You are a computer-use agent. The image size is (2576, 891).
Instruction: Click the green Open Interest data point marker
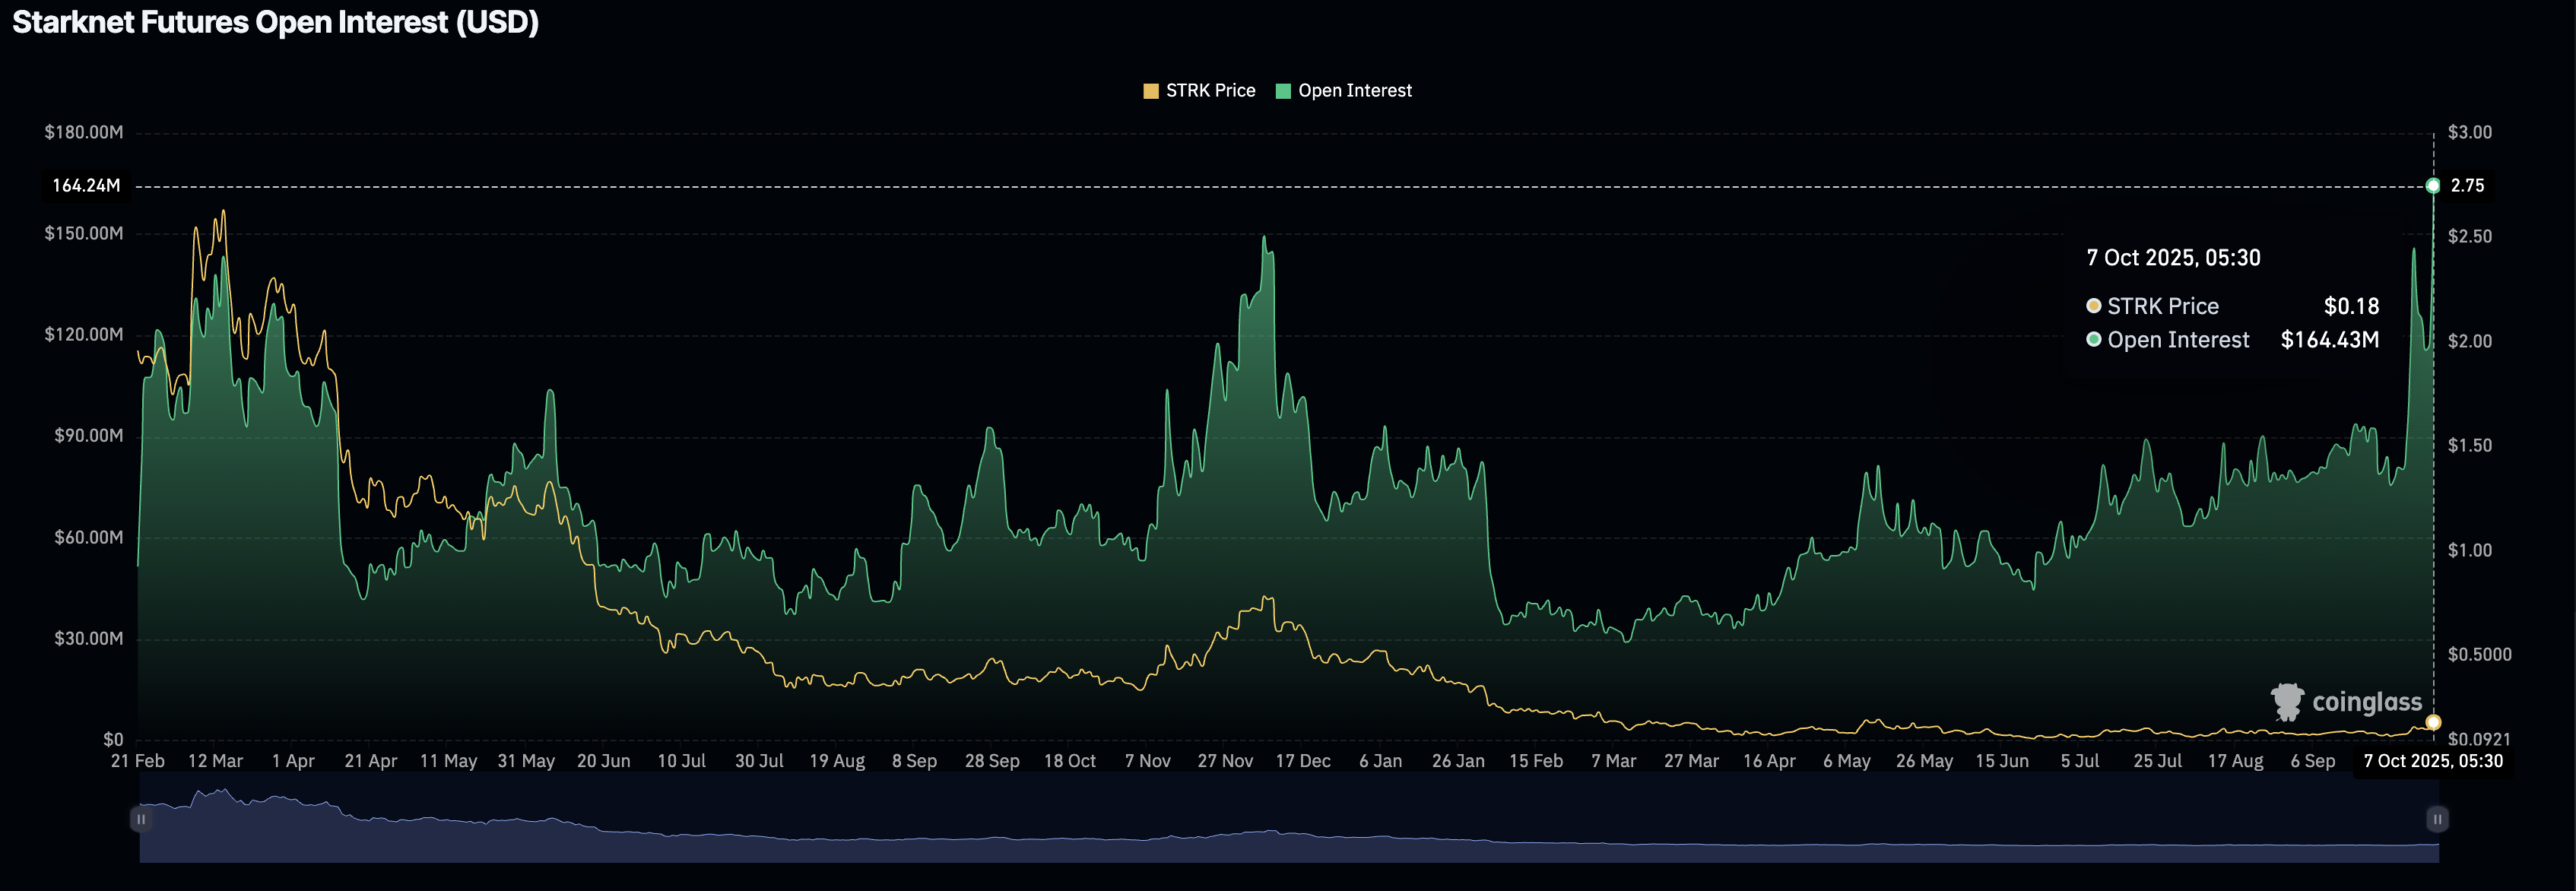[2433, 186]
